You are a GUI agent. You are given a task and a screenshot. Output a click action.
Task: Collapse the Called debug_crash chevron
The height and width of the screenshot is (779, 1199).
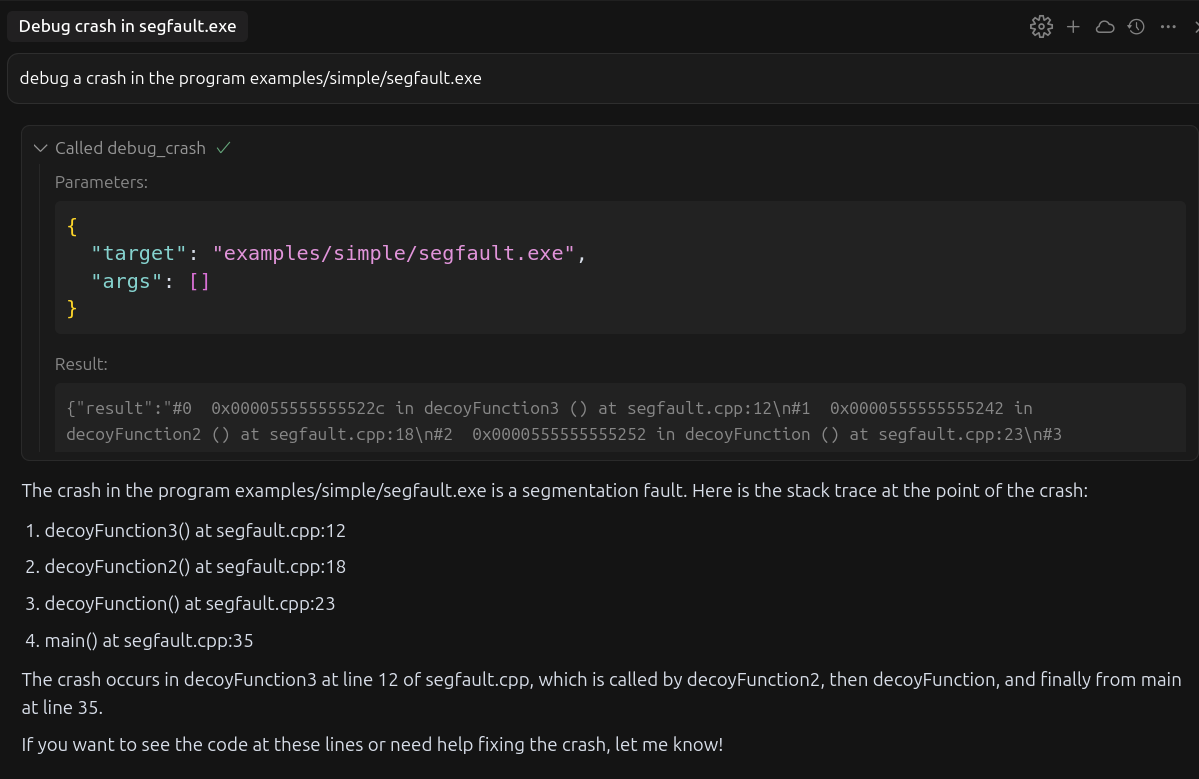(40, 148)
